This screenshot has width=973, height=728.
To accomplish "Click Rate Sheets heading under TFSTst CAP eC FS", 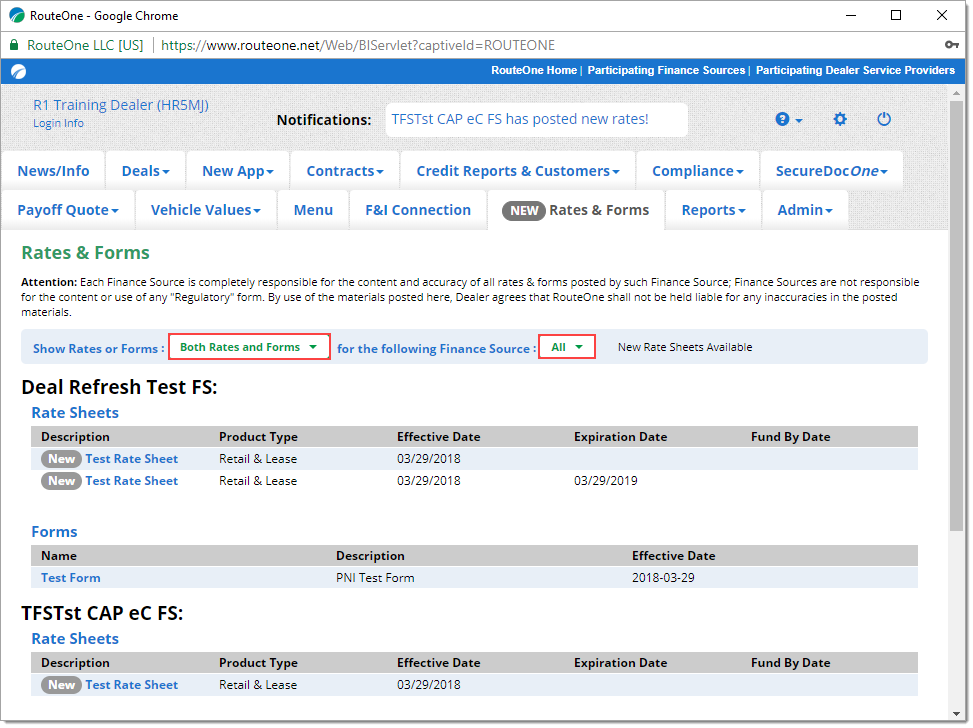I will pos(75,639).
